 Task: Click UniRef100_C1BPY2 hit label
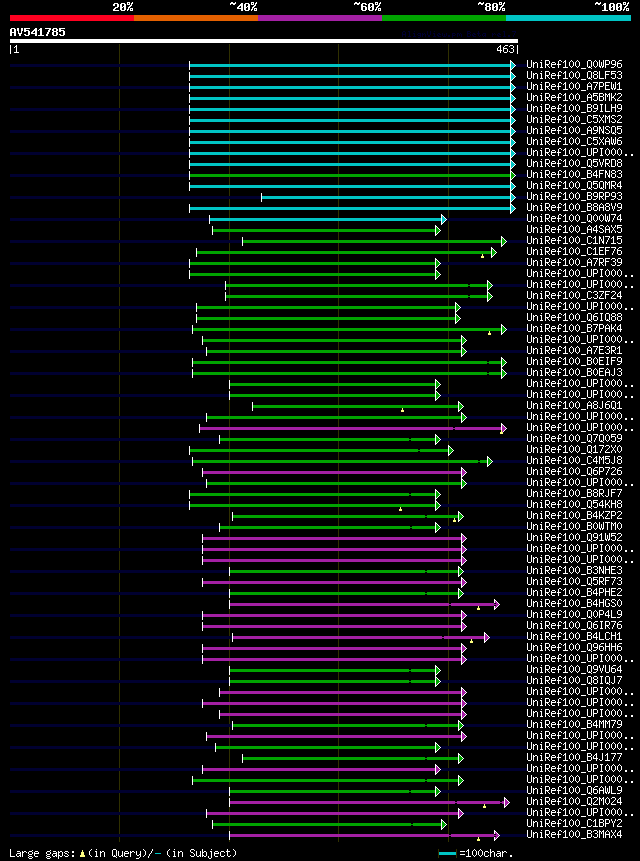[574, 823]
